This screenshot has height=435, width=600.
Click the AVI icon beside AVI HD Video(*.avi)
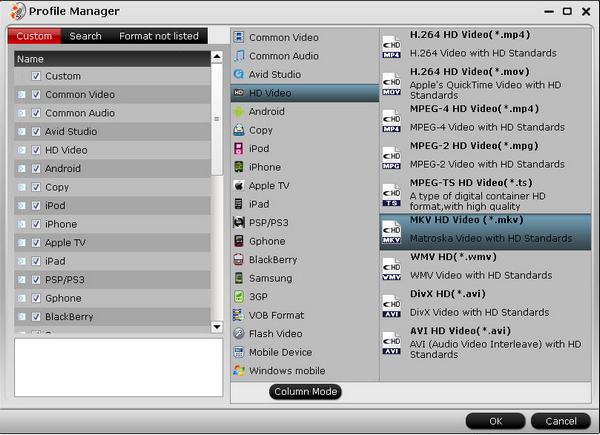(x=391, y=343)
